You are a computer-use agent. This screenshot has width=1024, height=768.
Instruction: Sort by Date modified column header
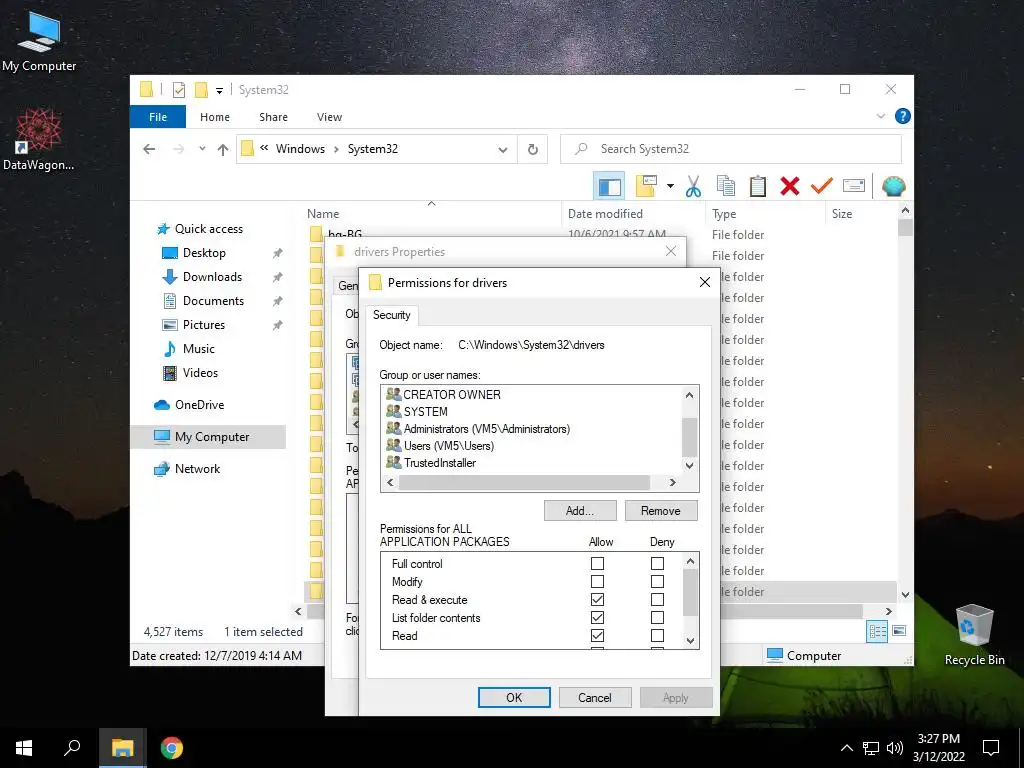pos(605,214)
